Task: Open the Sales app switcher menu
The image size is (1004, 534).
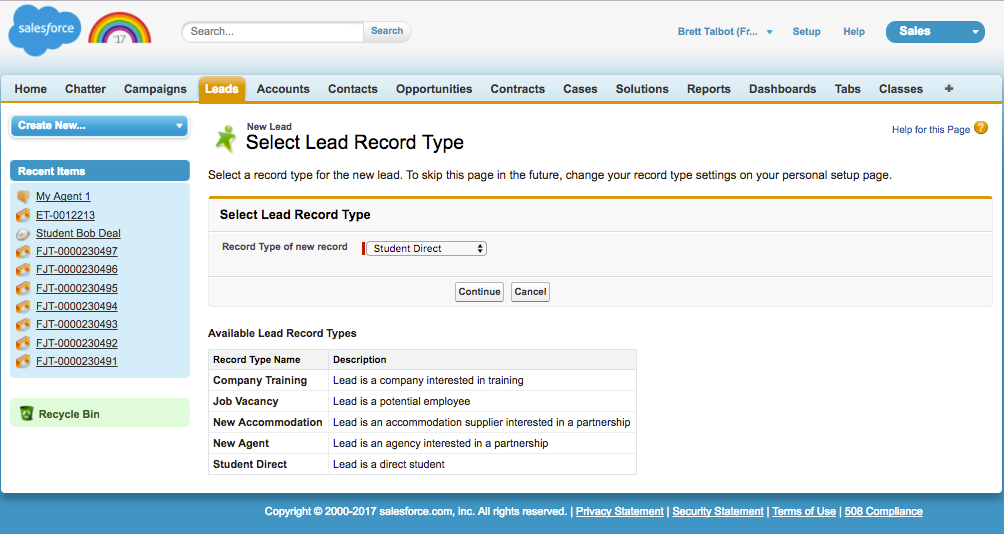Action: (x=934, y=32)
